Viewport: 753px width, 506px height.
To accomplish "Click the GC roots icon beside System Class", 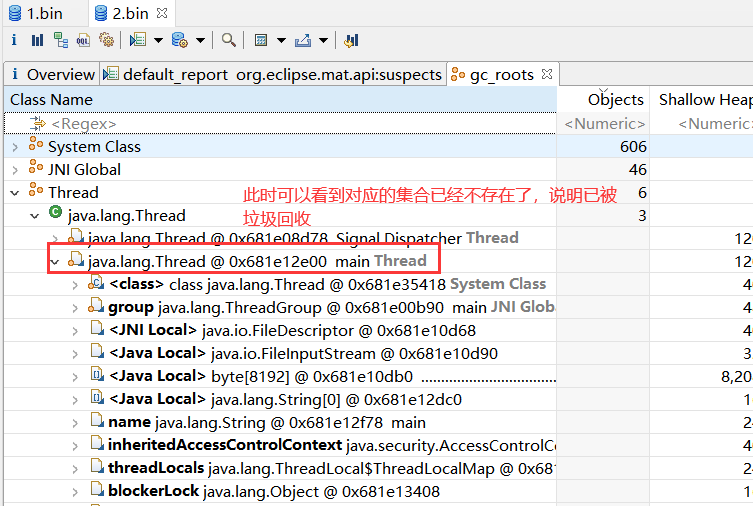I will 36,143.
